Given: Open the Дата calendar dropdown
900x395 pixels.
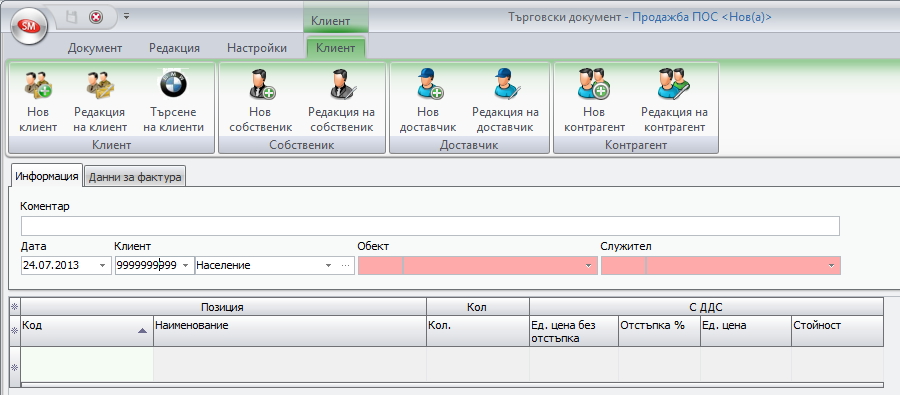Looking at the screenshot, I should click(102, 266).
